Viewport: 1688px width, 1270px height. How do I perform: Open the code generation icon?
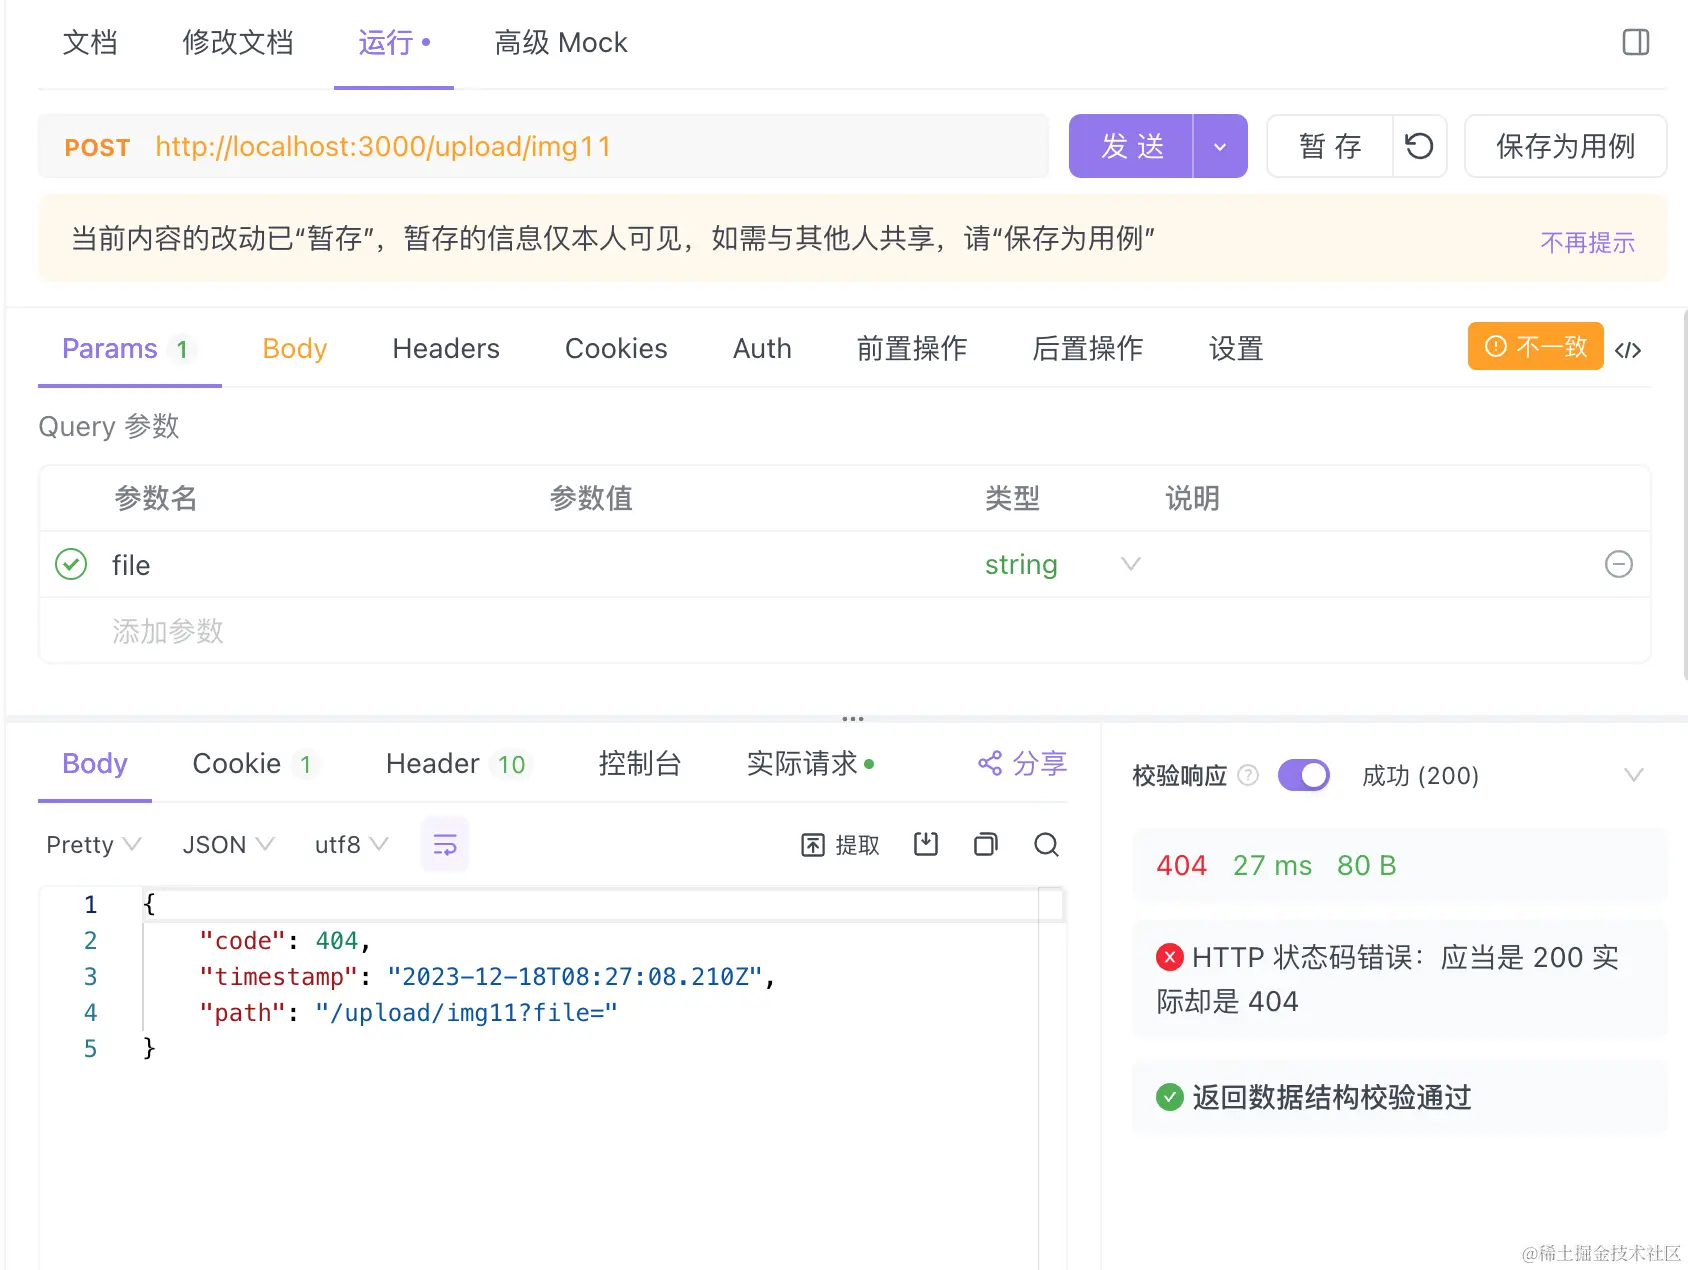click(1628, 349)
